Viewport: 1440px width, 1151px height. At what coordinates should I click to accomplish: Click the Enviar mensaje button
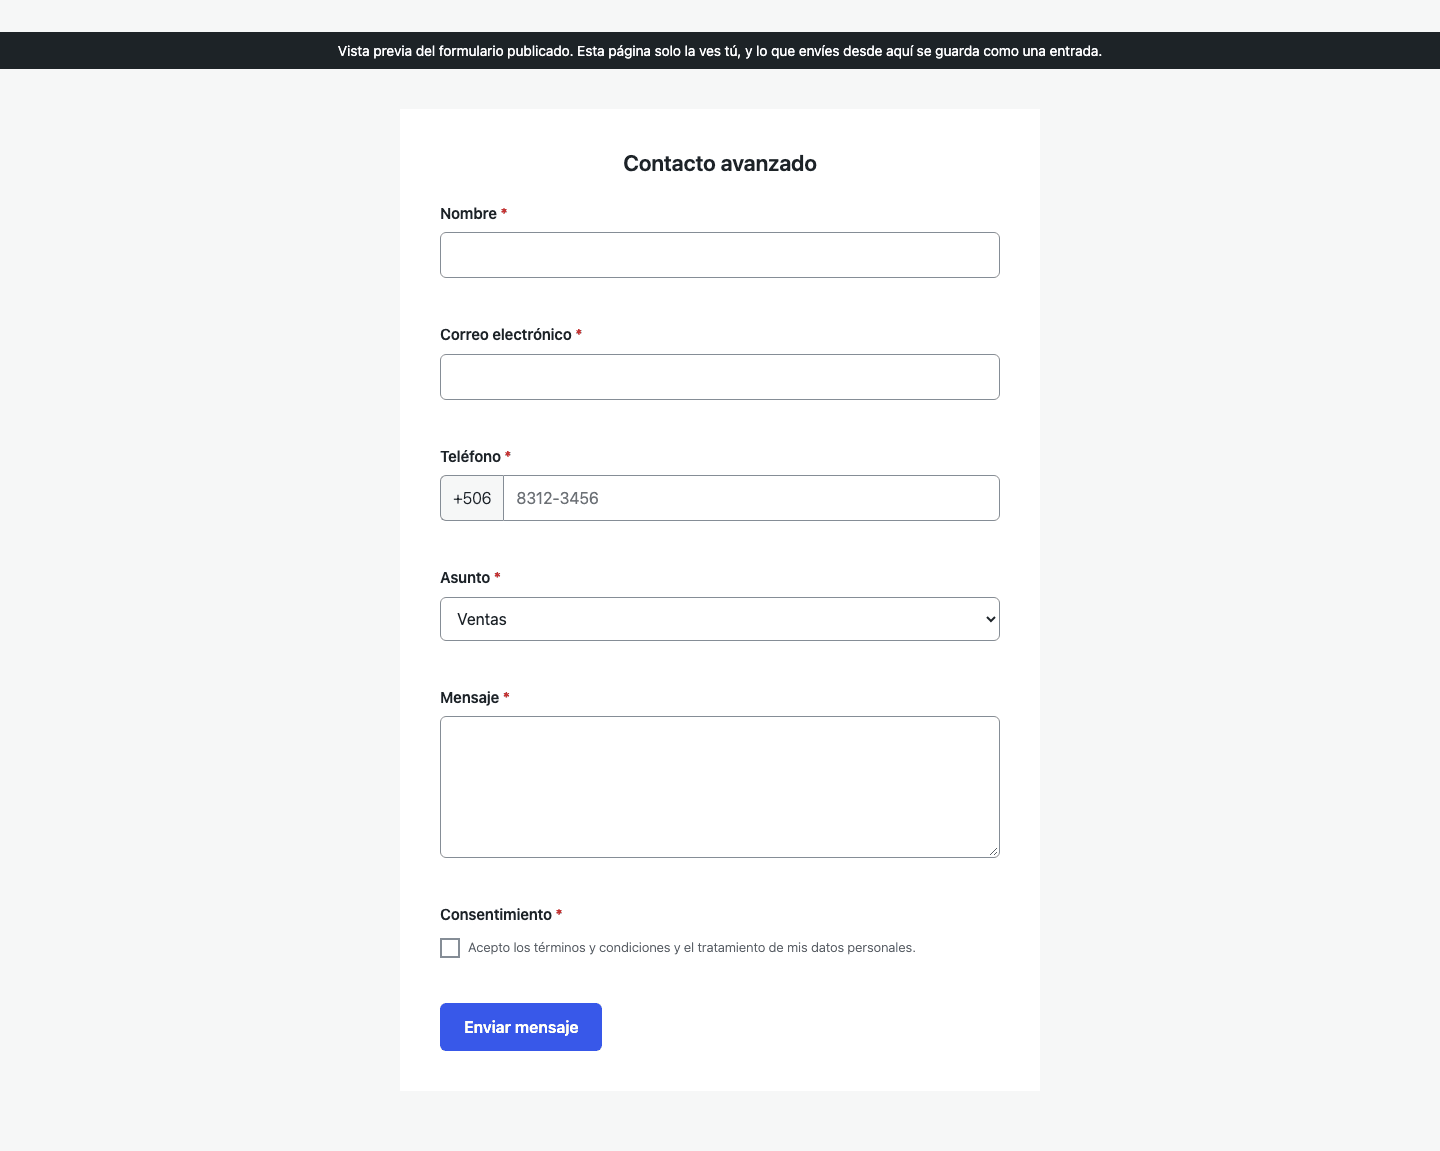(x=521, y=1027)
